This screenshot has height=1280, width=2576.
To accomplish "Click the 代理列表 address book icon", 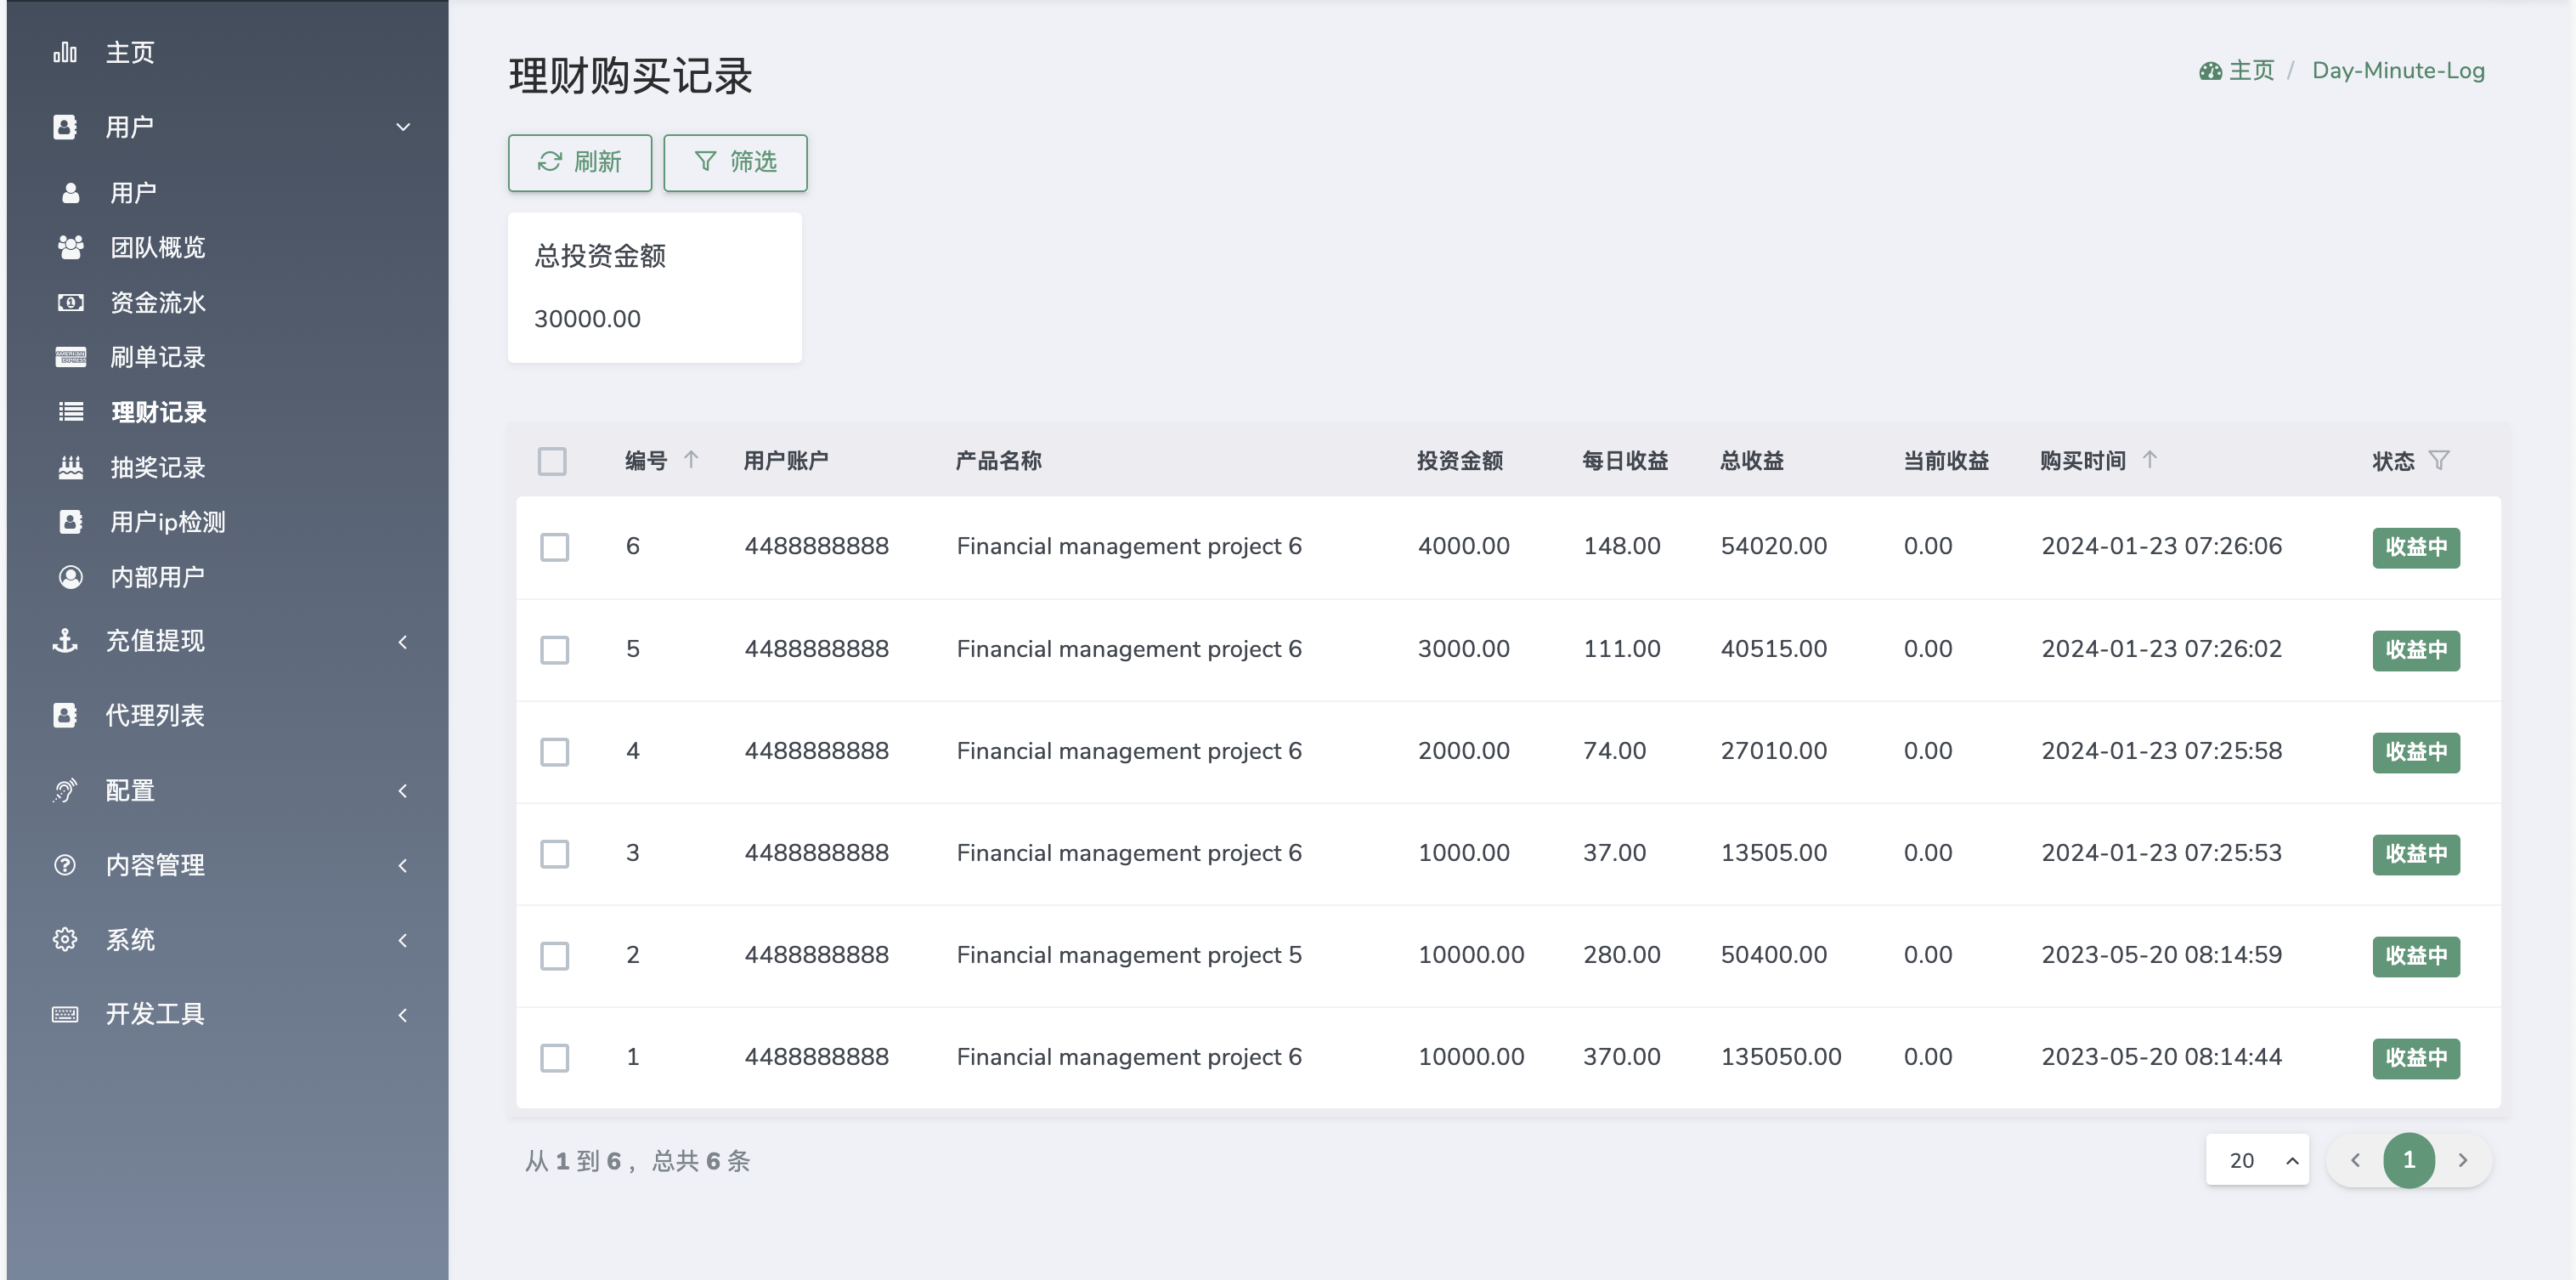I will (x=65, y=715).
